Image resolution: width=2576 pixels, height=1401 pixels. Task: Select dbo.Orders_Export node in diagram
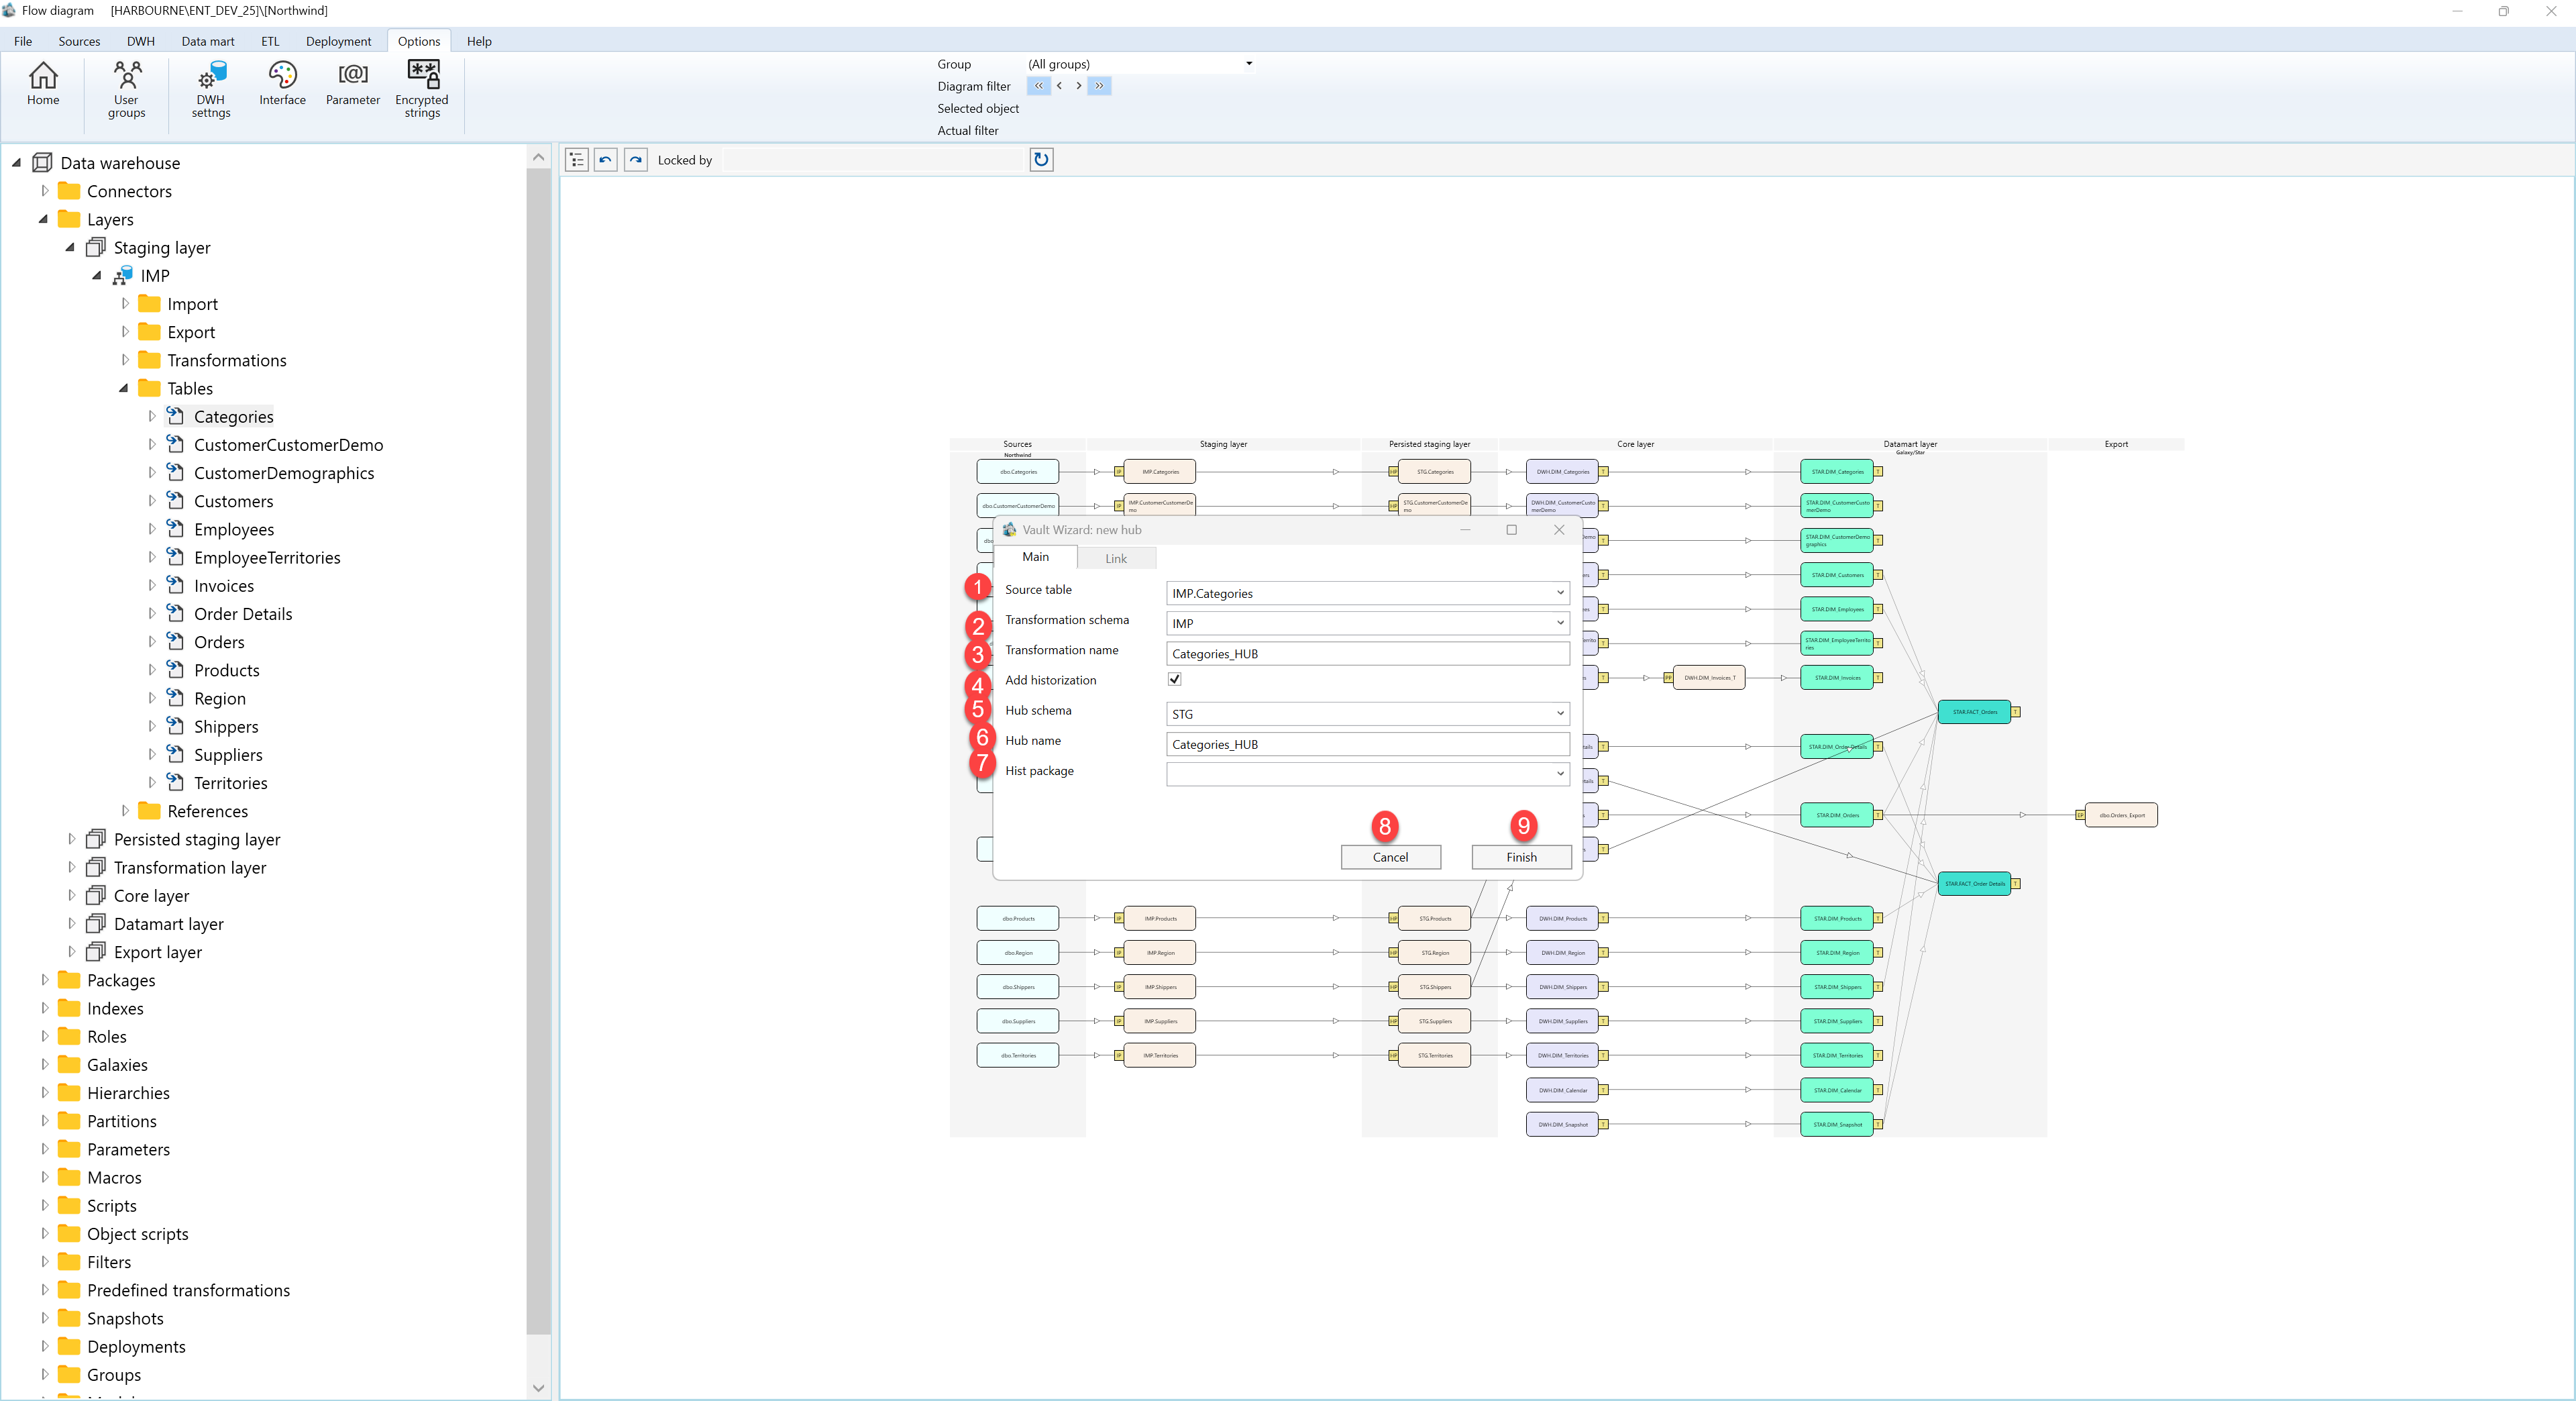(x=2121, y=815)
